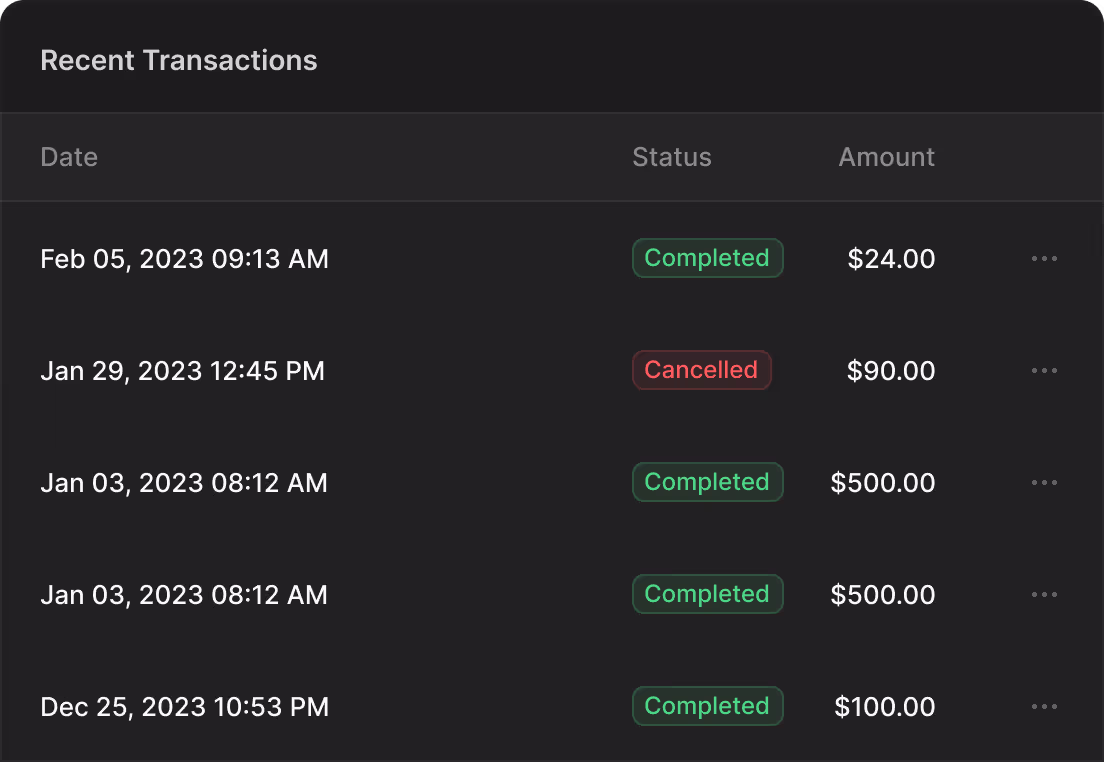Viewport: 1104px width, 762px height.
Task: Select the Feb 05, 2023 09:13 AM date
Action: click(x=184, y=259)
